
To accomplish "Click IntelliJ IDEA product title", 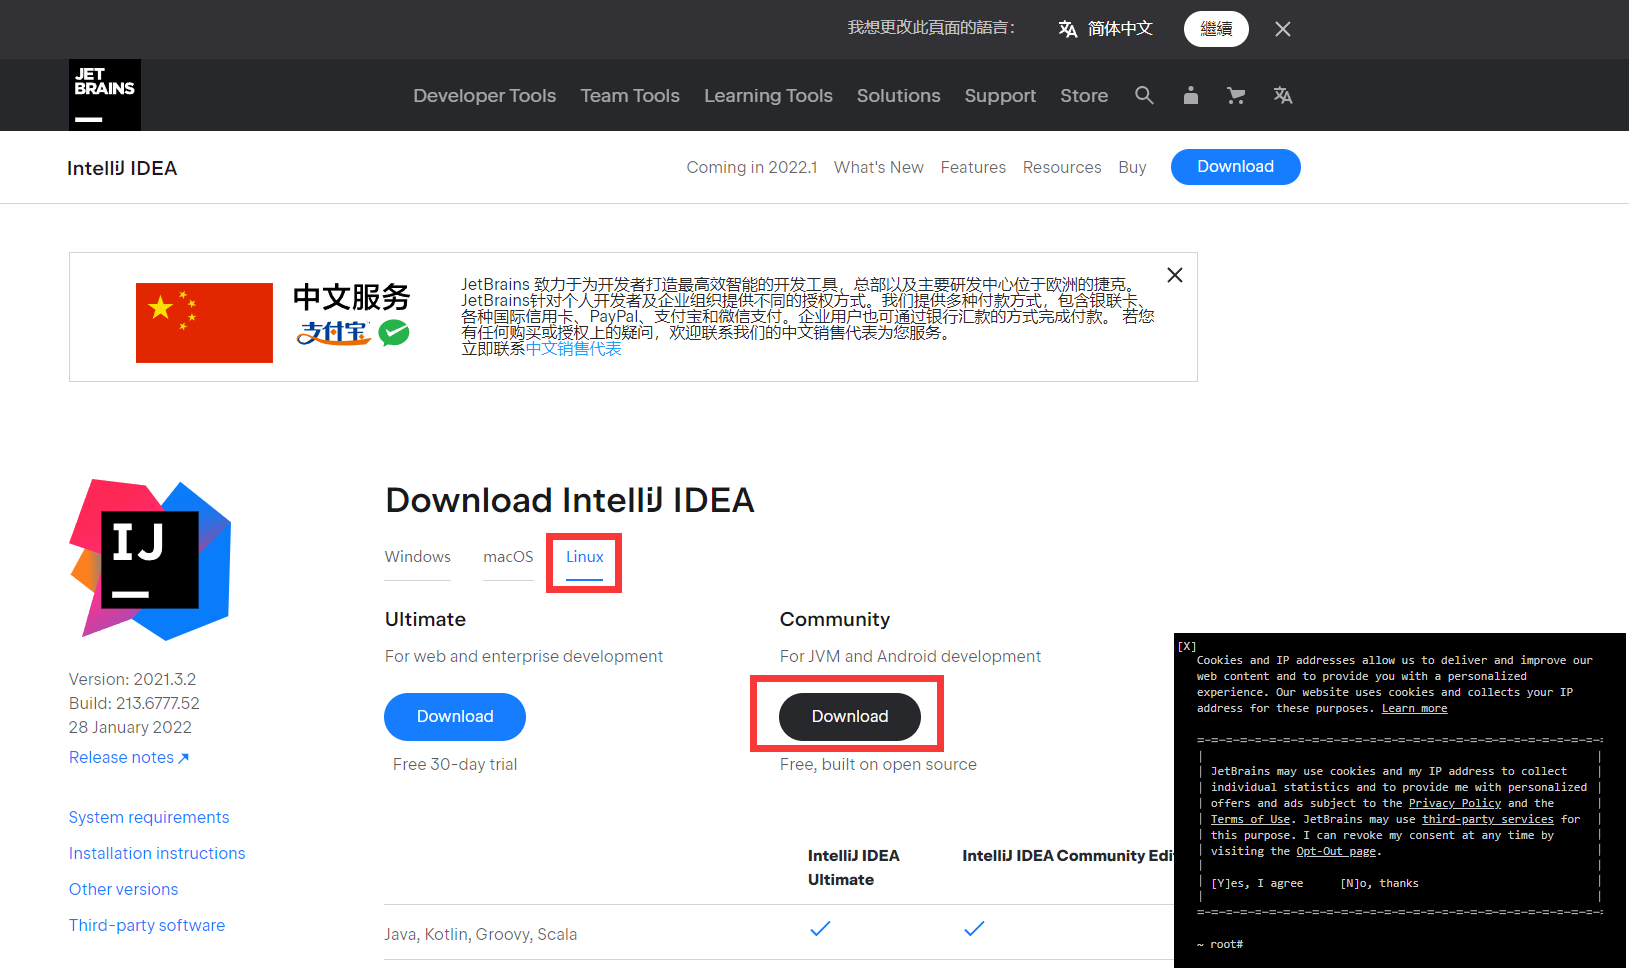I will pos(122,168).
